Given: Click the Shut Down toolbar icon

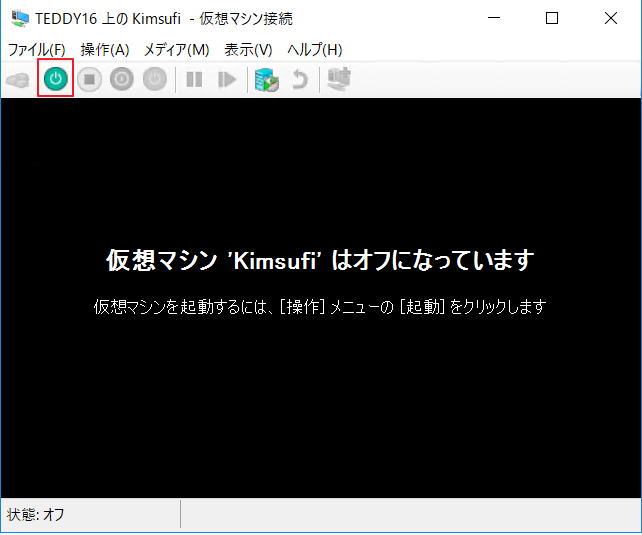Looking at the screenshot, I should [x=122, y=80].
